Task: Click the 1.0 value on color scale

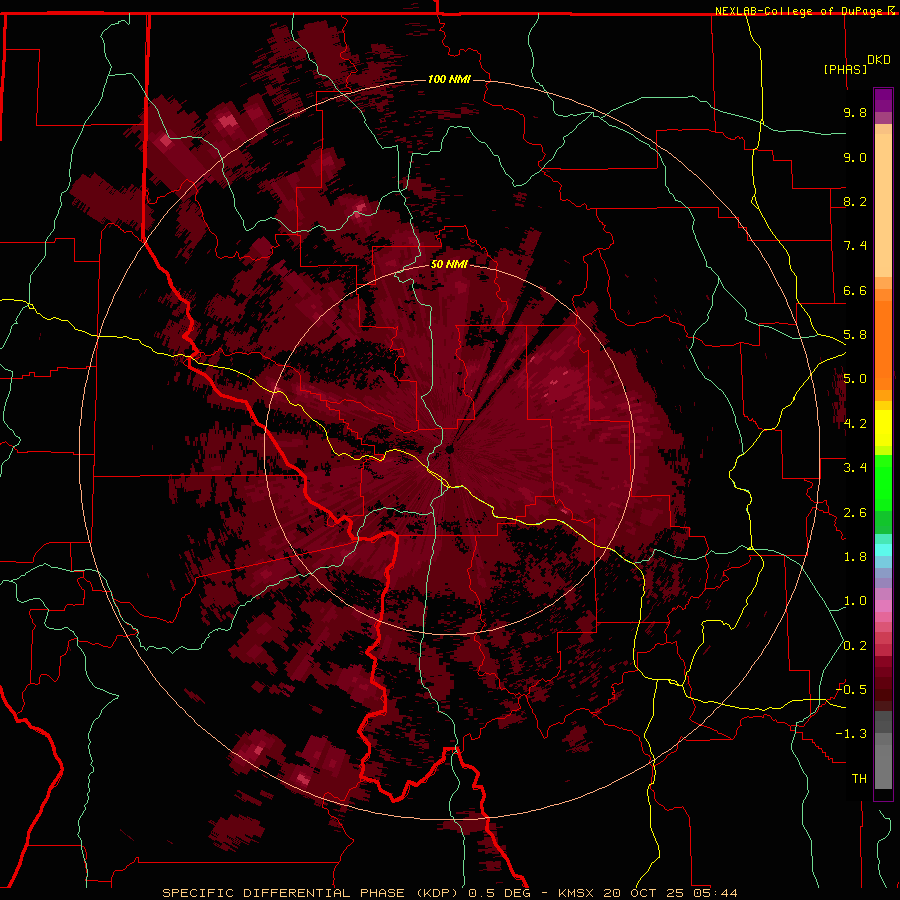Action: 855,601
